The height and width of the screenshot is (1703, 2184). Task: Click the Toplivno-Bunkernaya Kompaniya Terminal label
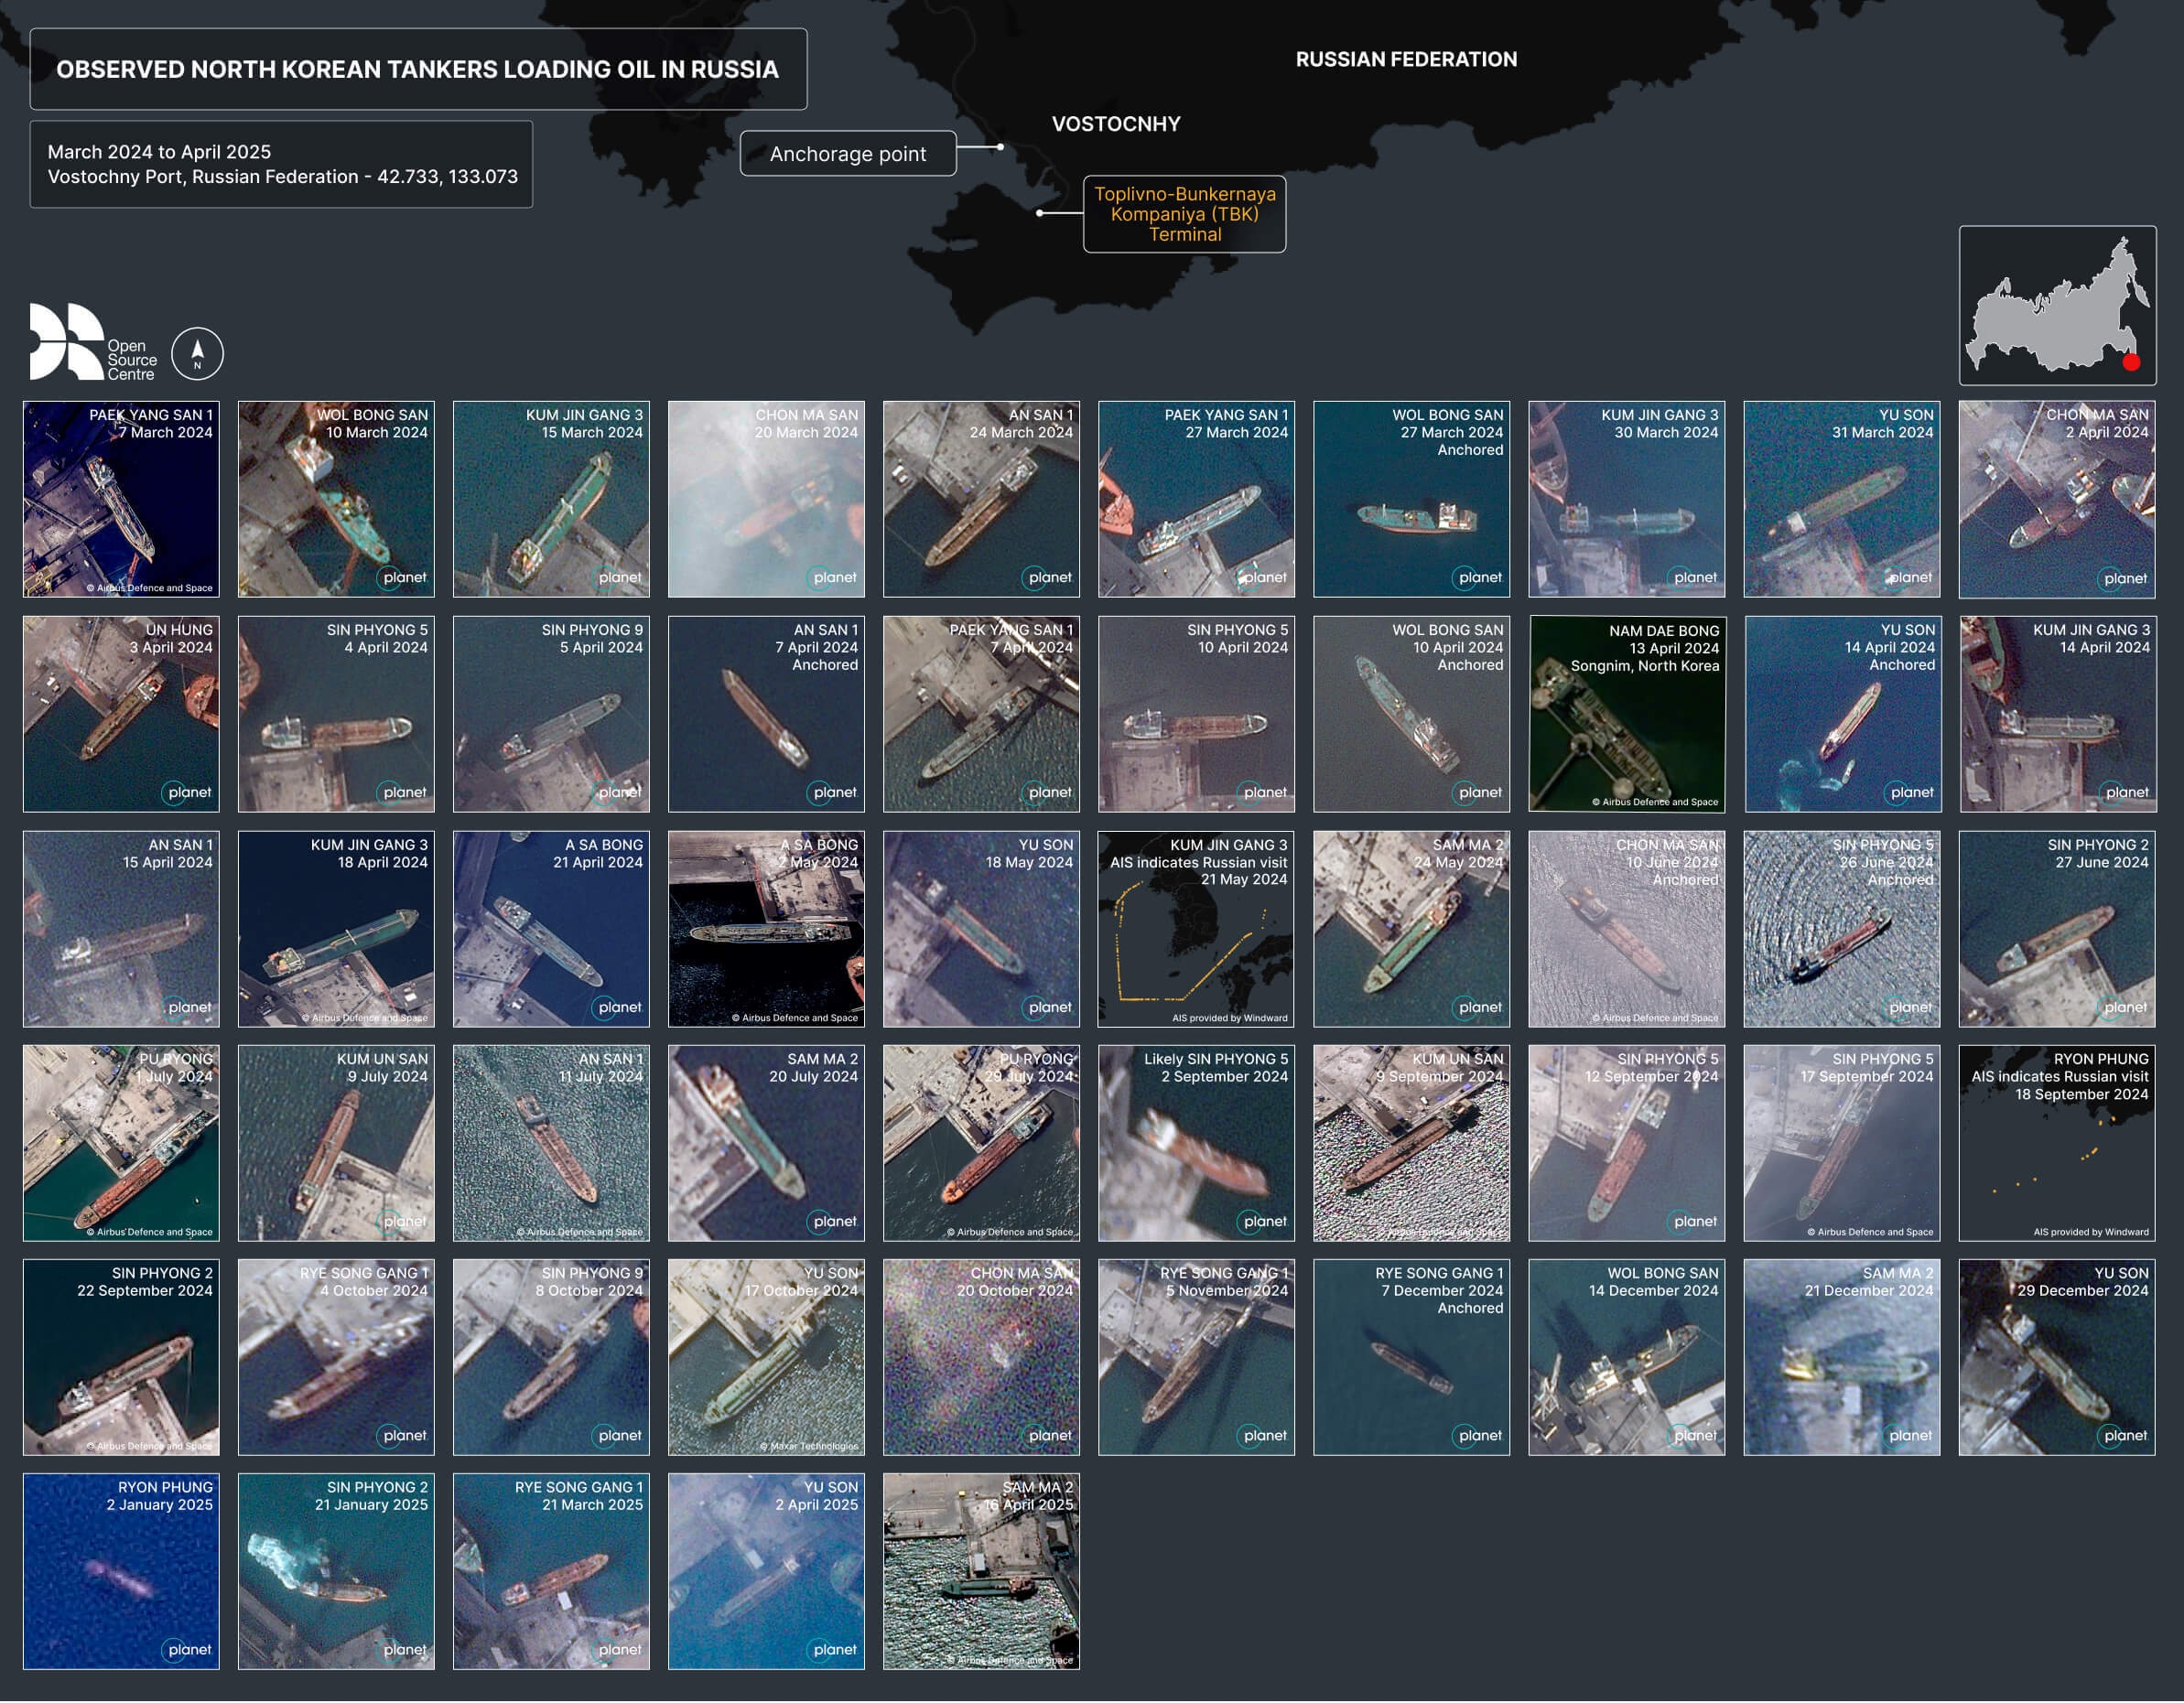[1185, 214]
